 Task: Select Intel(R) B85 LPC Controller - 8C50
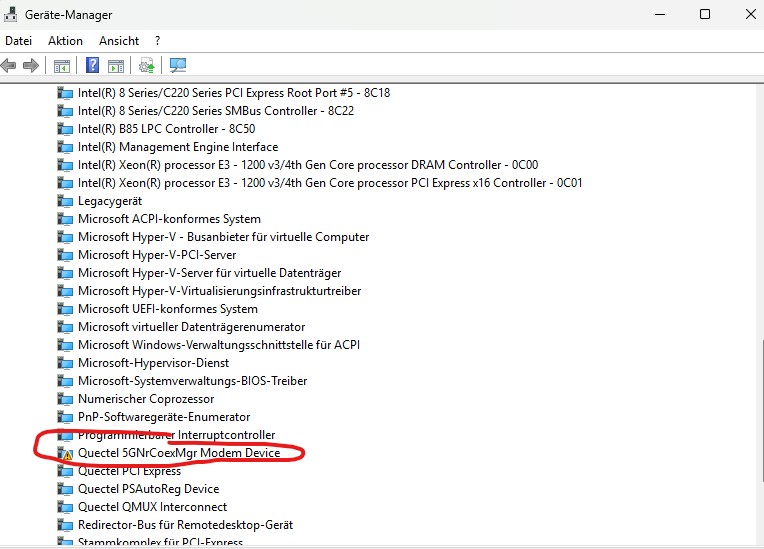click(167, 129)
